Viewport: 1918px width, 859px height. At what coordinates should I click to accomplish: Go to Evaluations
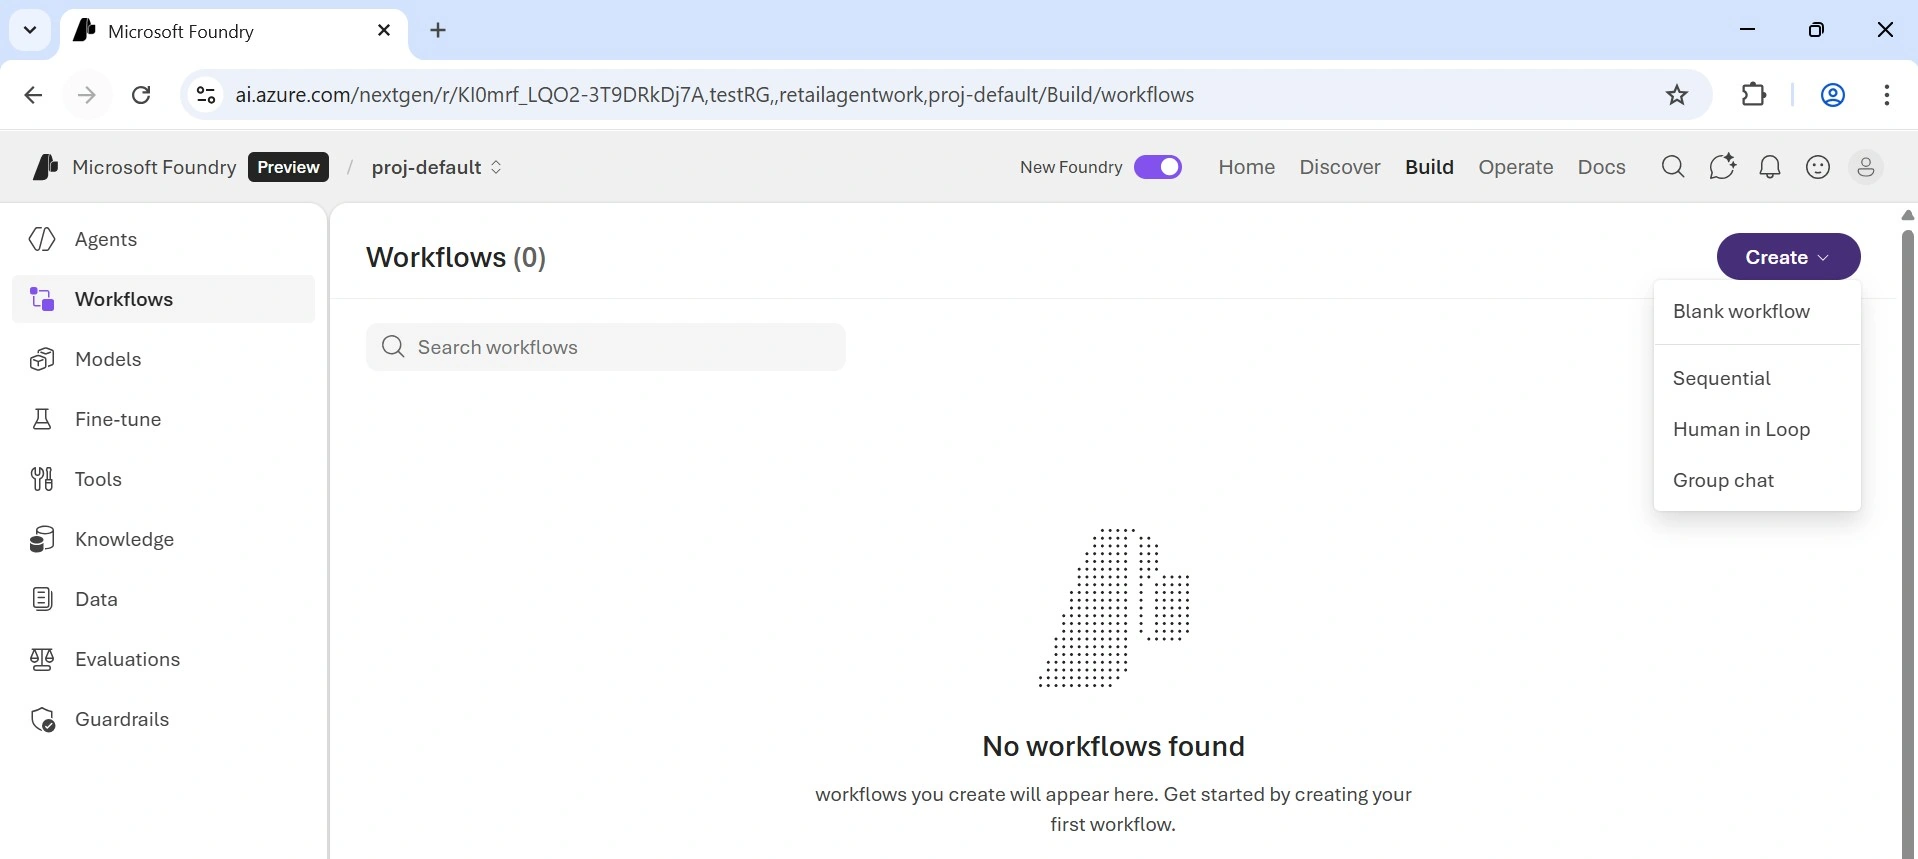pyautogui.click(x=164, y=659)
